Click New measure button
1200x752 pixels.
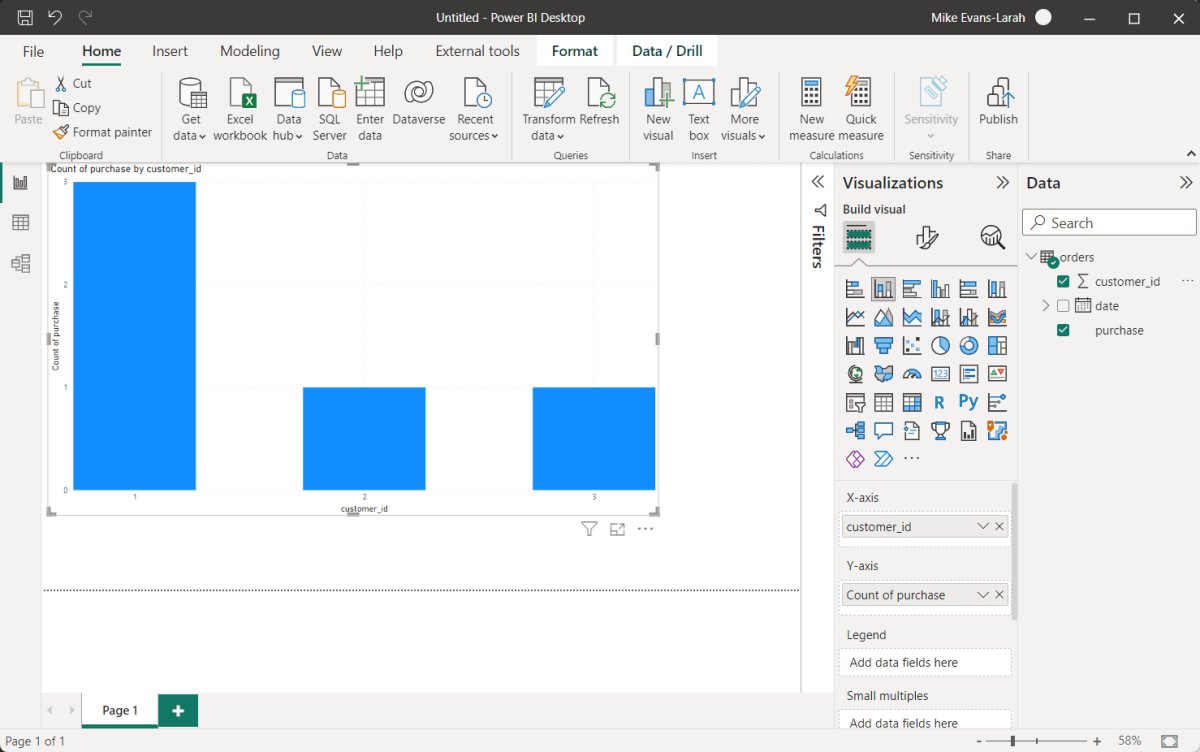812,108
